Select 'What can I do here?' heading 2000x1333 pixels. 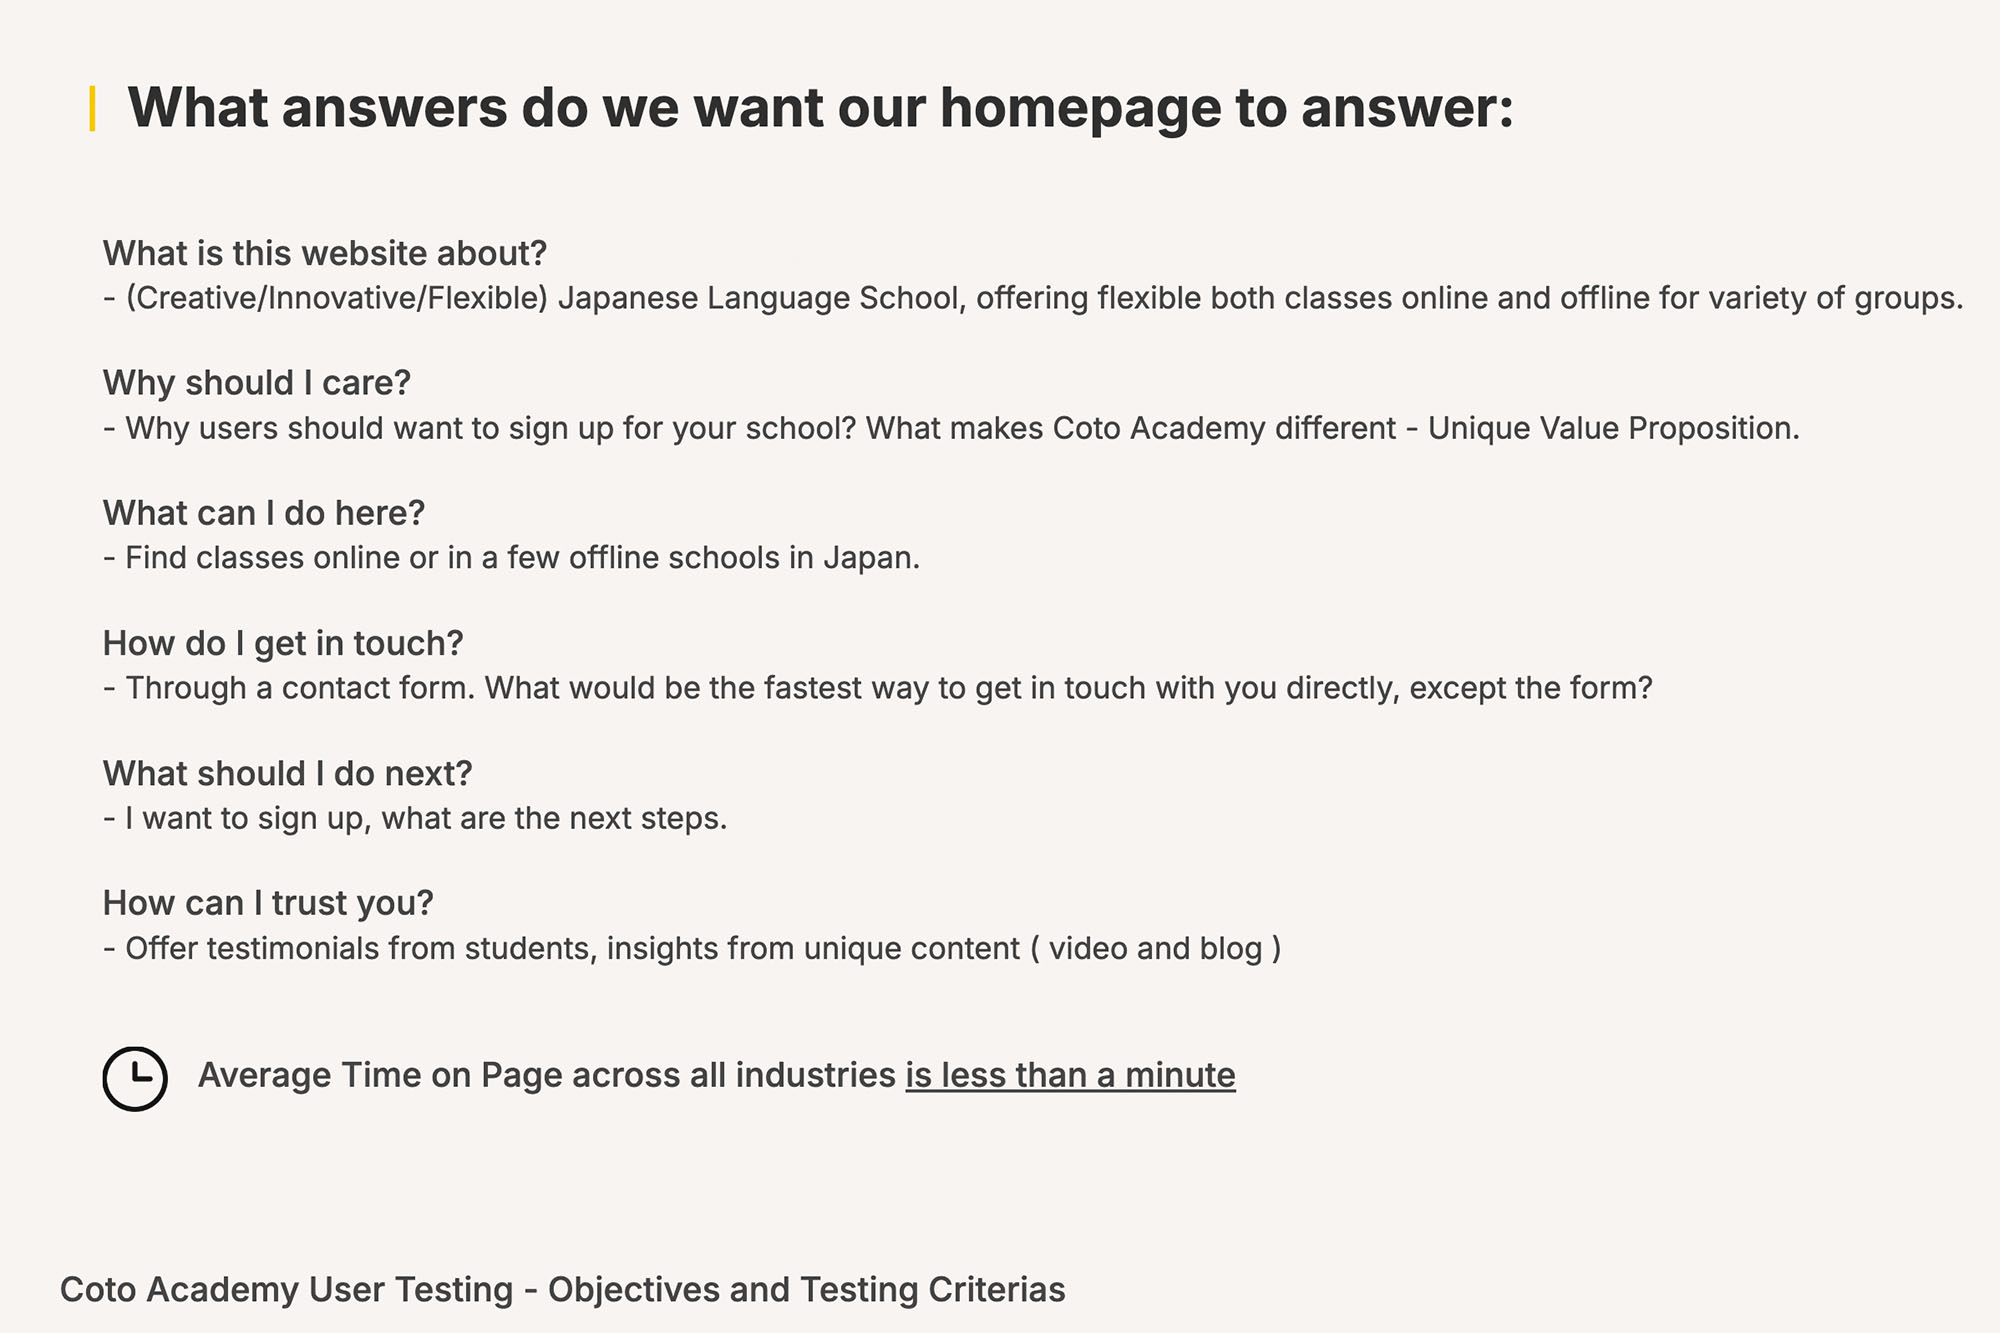tap(264, 513)
